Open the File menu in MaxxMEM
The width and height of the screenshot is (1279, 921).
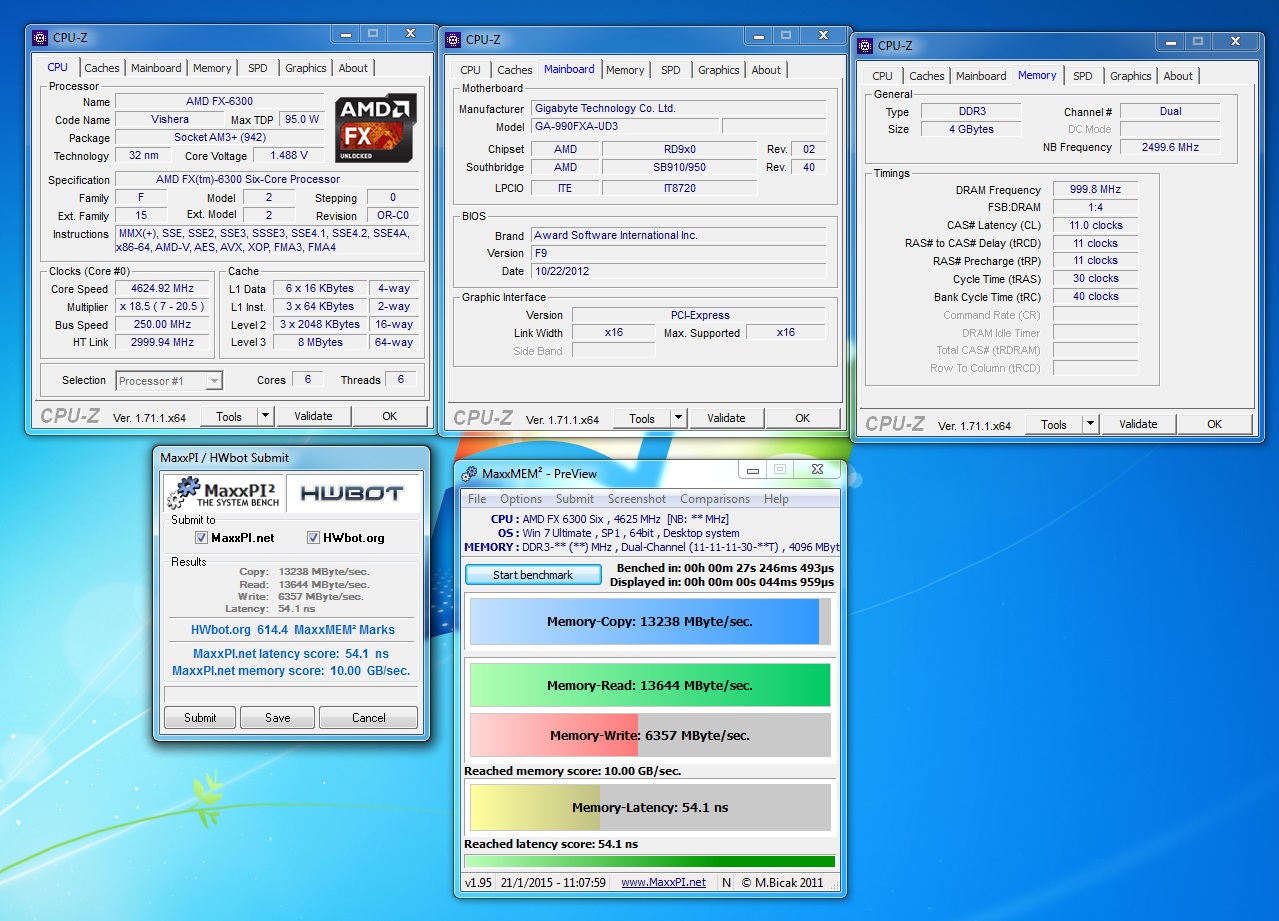(x=477, y=499)
